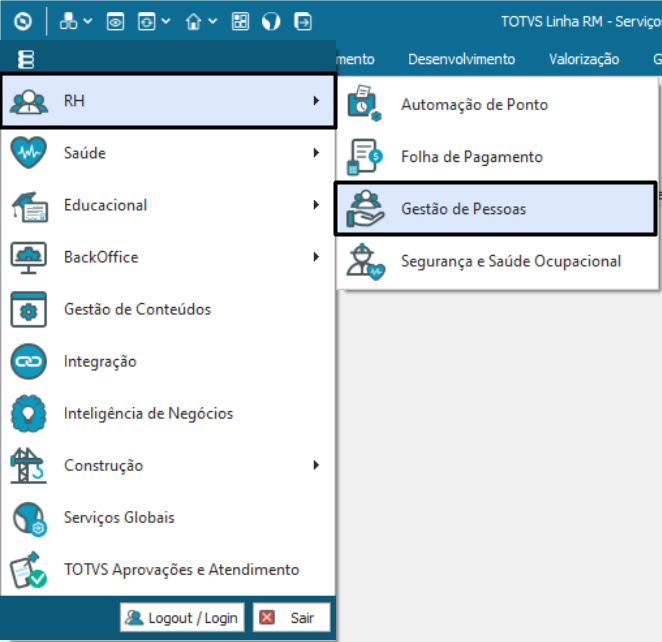Click the Construção crane icon

click(x=28, y=466)
